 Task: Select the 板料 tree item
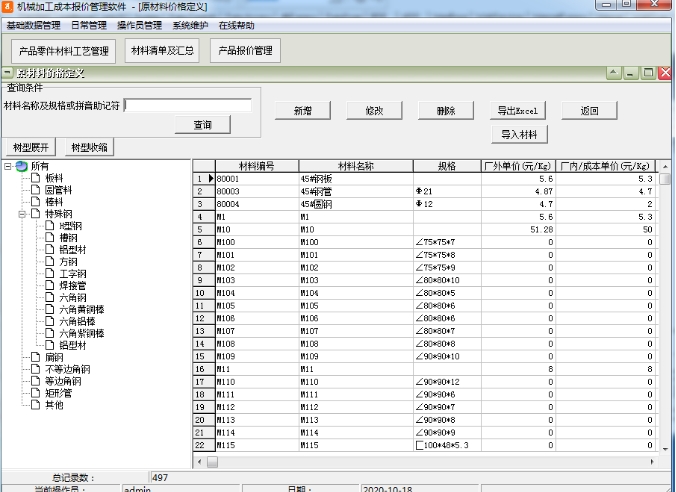[x=54, y=178]
